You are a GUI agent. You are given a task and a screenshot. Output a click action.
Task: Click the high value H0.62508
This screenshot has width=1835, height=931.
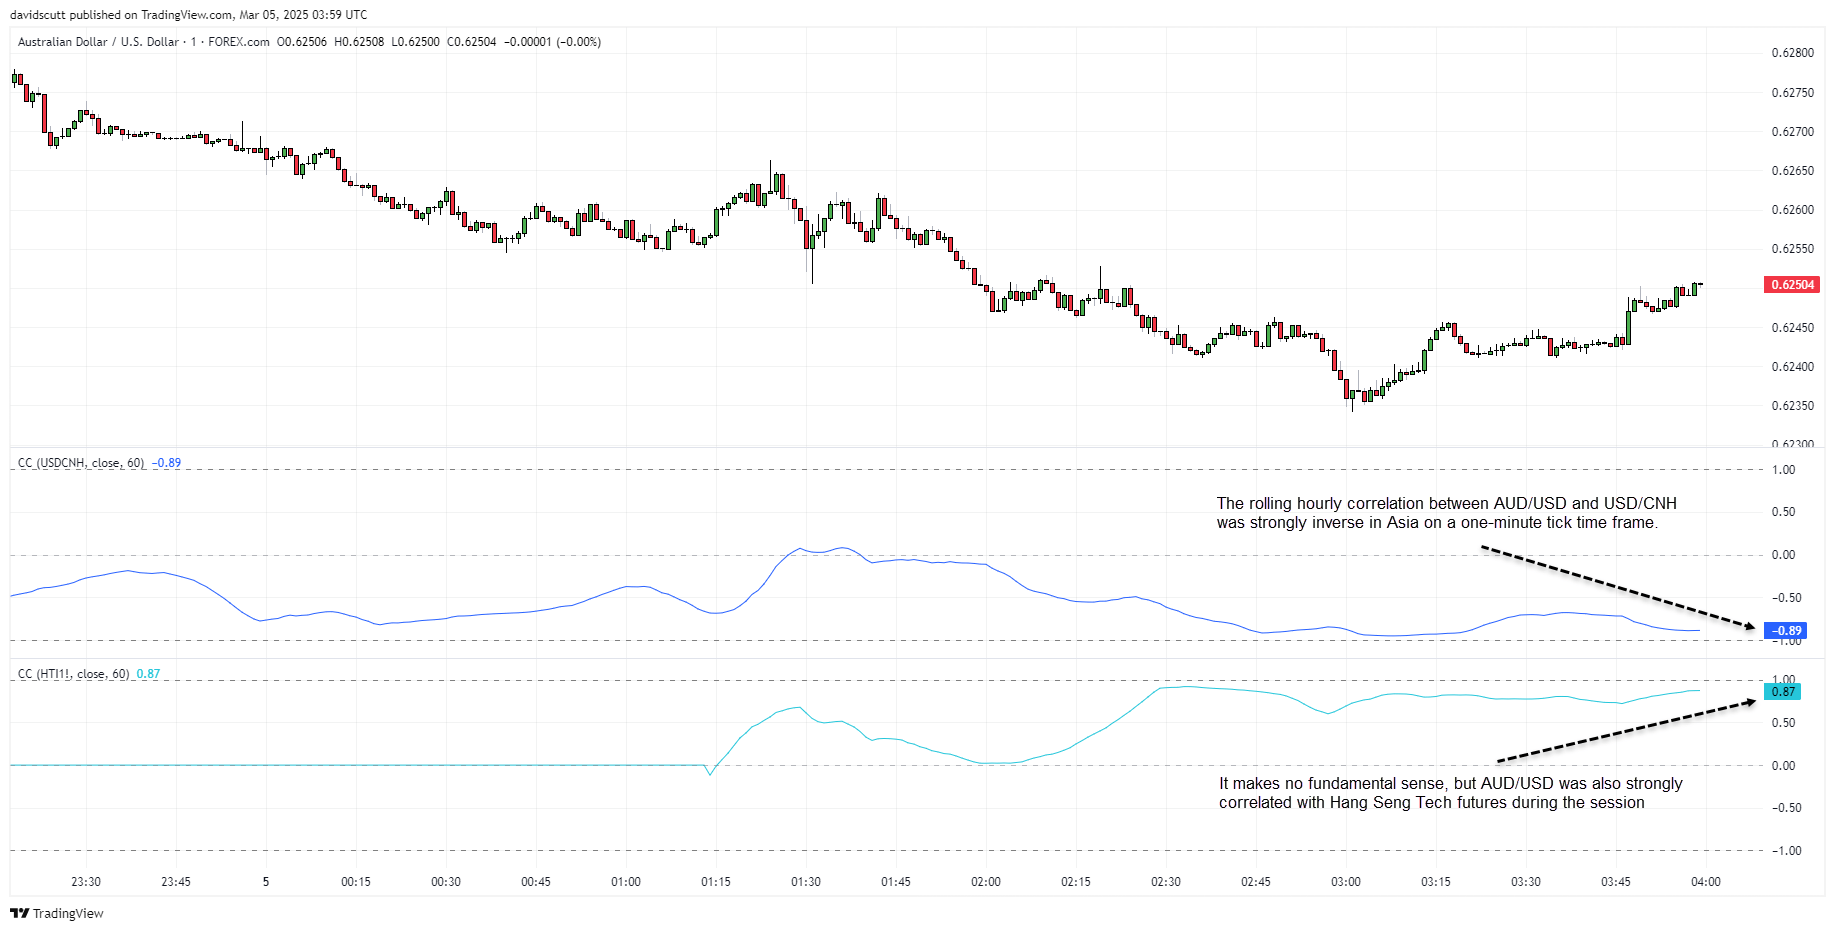point(359,42)
